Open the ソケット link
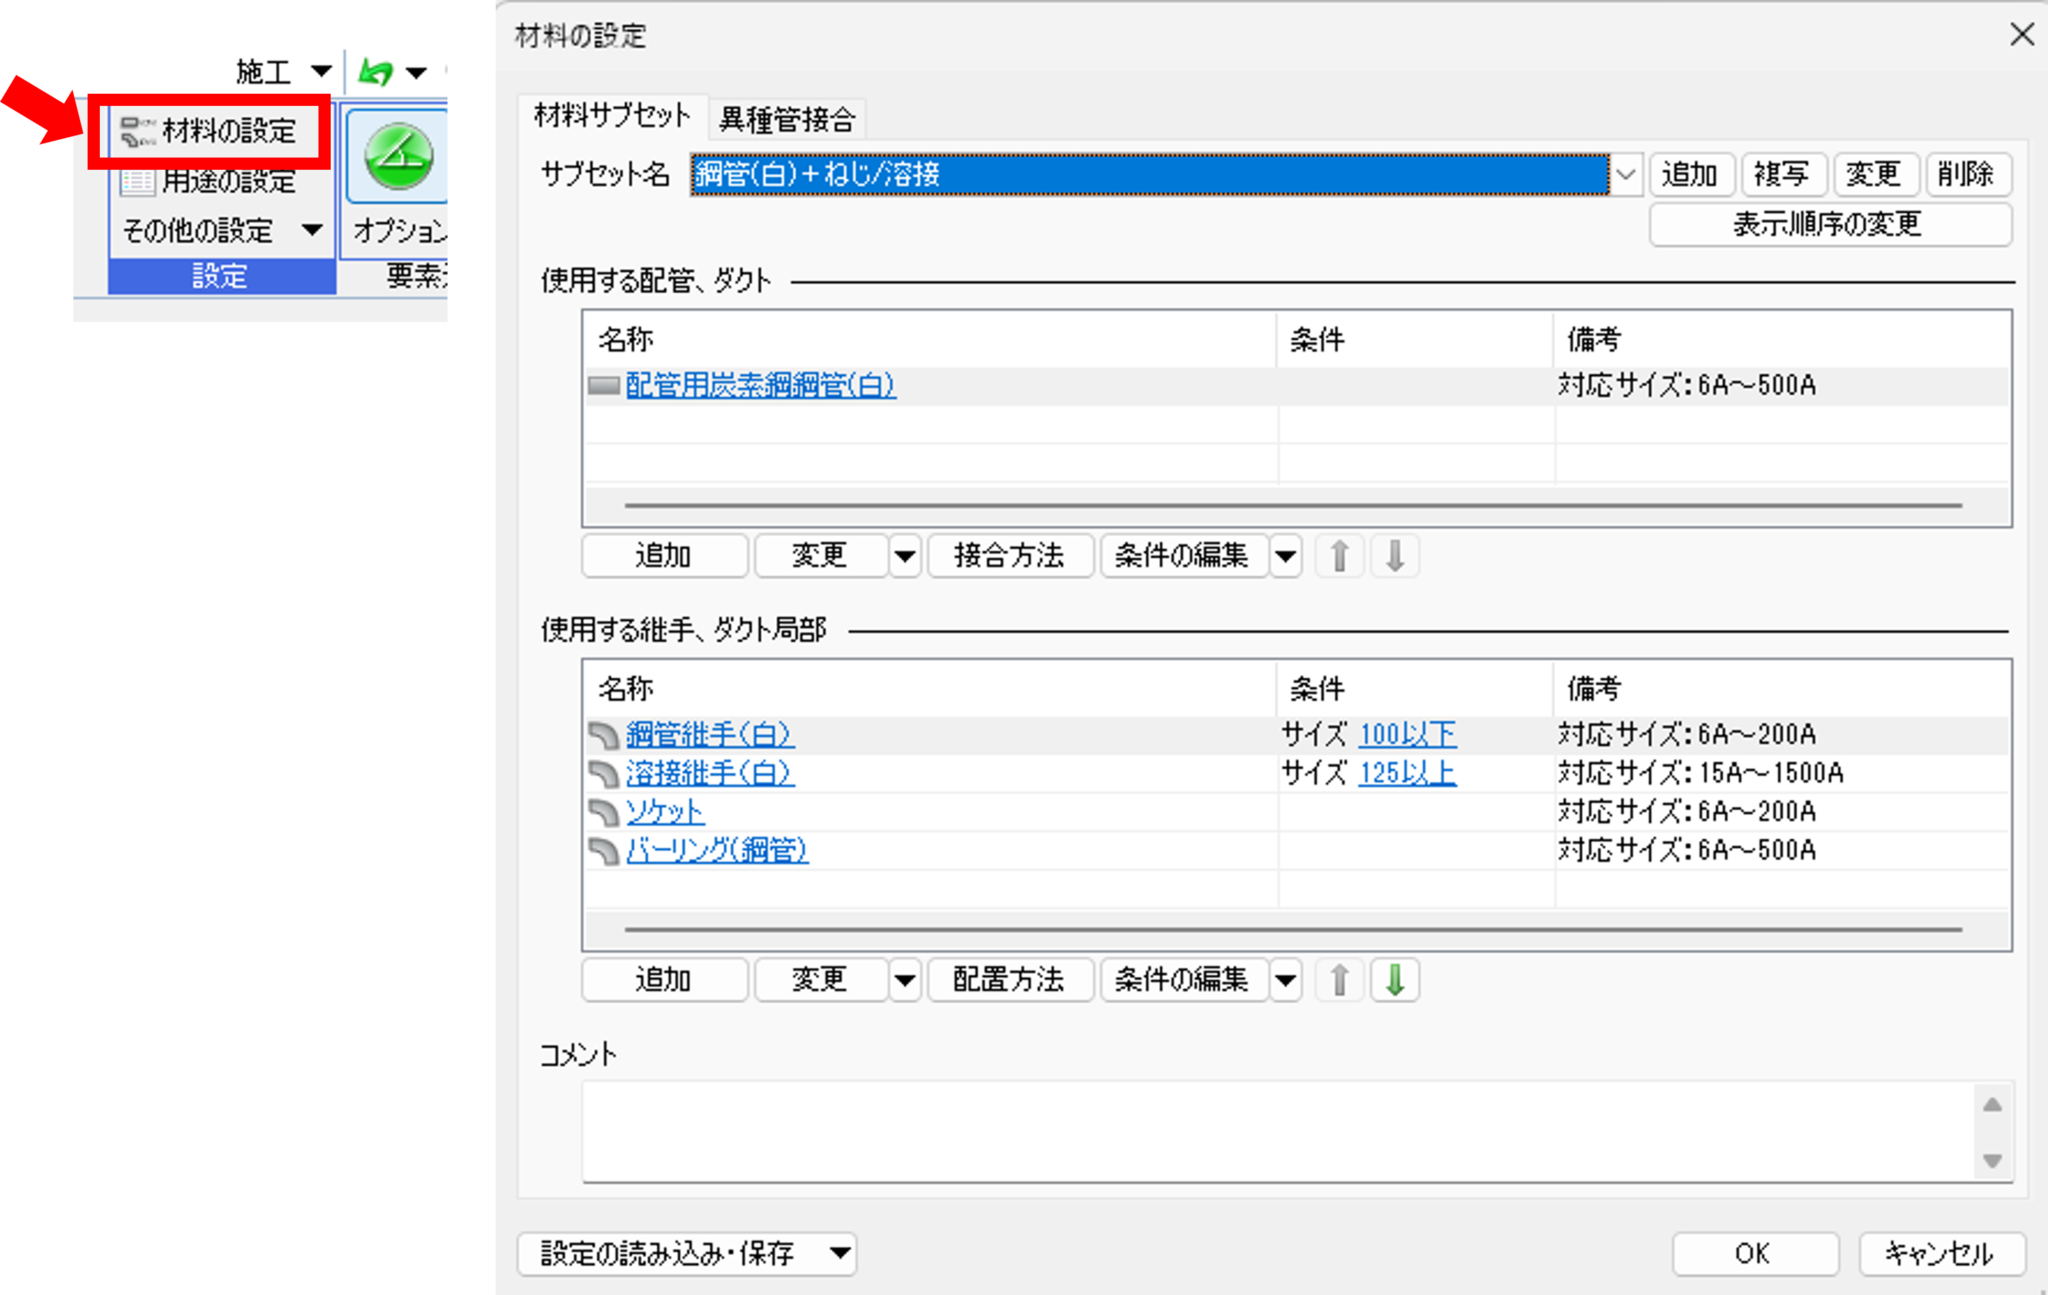 pyautogui.click(x=665, y=812)
